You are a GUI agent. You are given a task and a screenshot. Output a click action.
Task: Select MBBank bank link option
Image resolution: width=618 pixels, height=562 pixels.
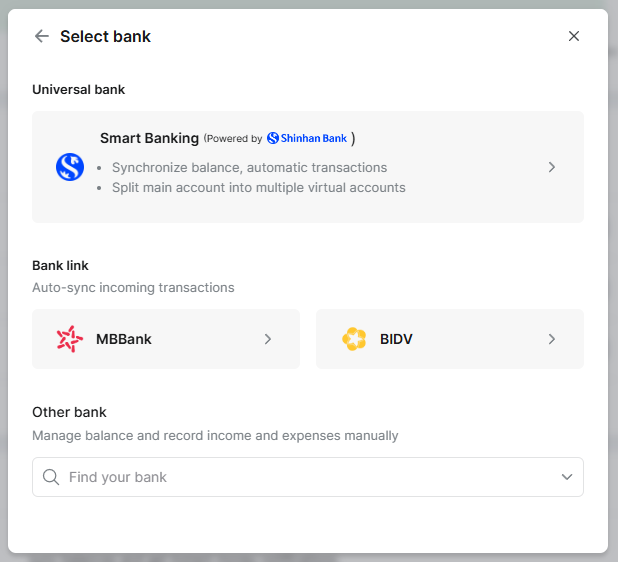coord(166,339)
